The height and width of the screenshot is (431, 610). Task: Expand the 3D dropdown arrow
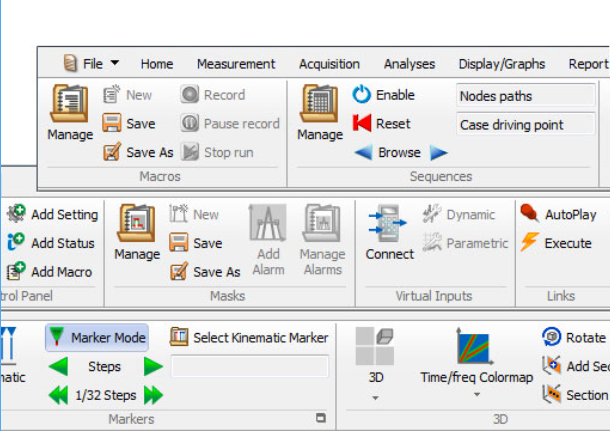coord(375,398)
